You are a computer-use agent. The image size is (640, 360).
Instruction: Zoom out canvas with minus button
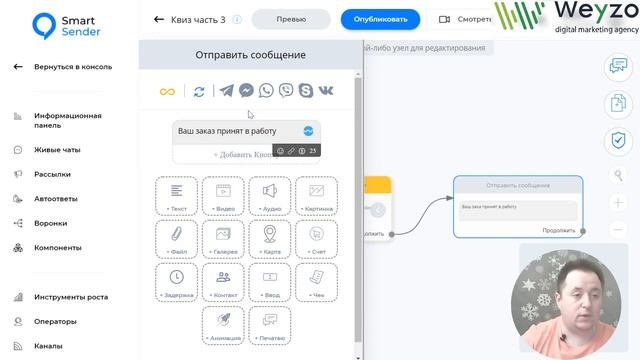pyautogui.click(x=618, y=230)
